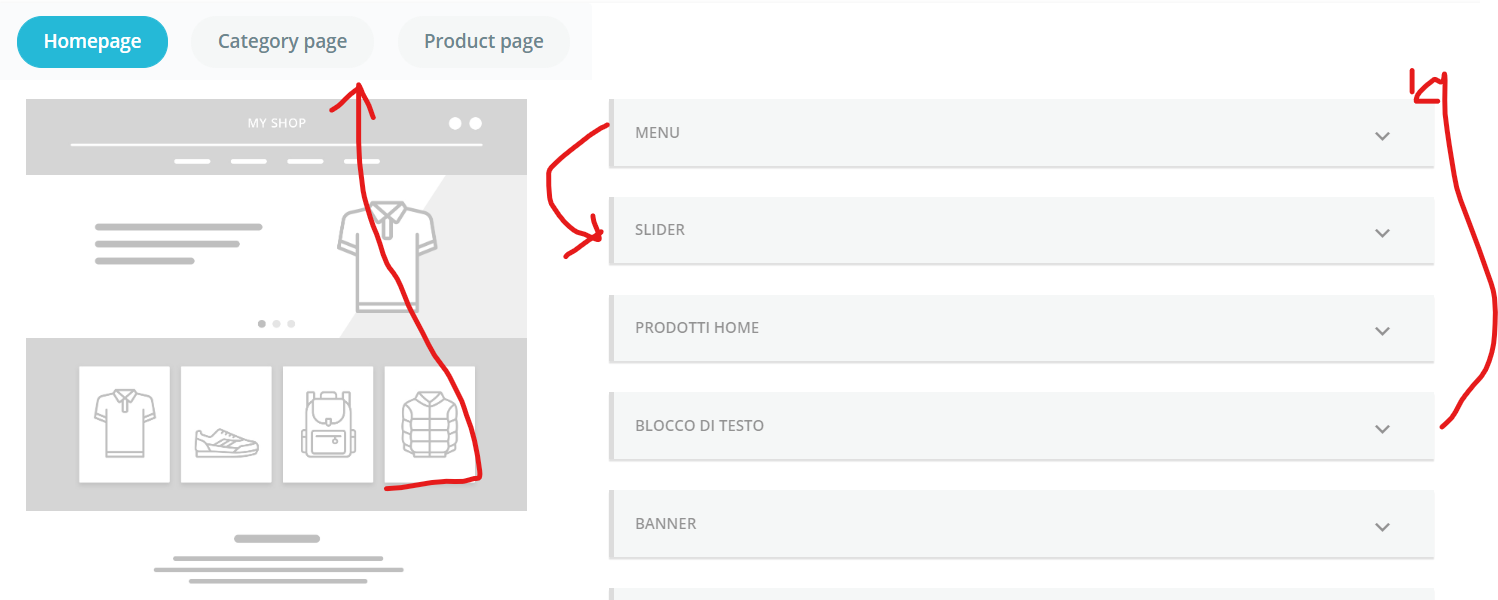1498x600 pixels.
Task: Click MY SHOP header in preview
Action: (x=277, y=123)
